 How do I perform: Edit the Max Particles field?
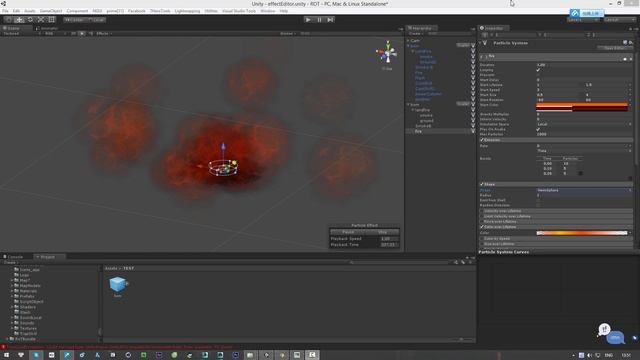pyautogui.click(x=584, y=134)
